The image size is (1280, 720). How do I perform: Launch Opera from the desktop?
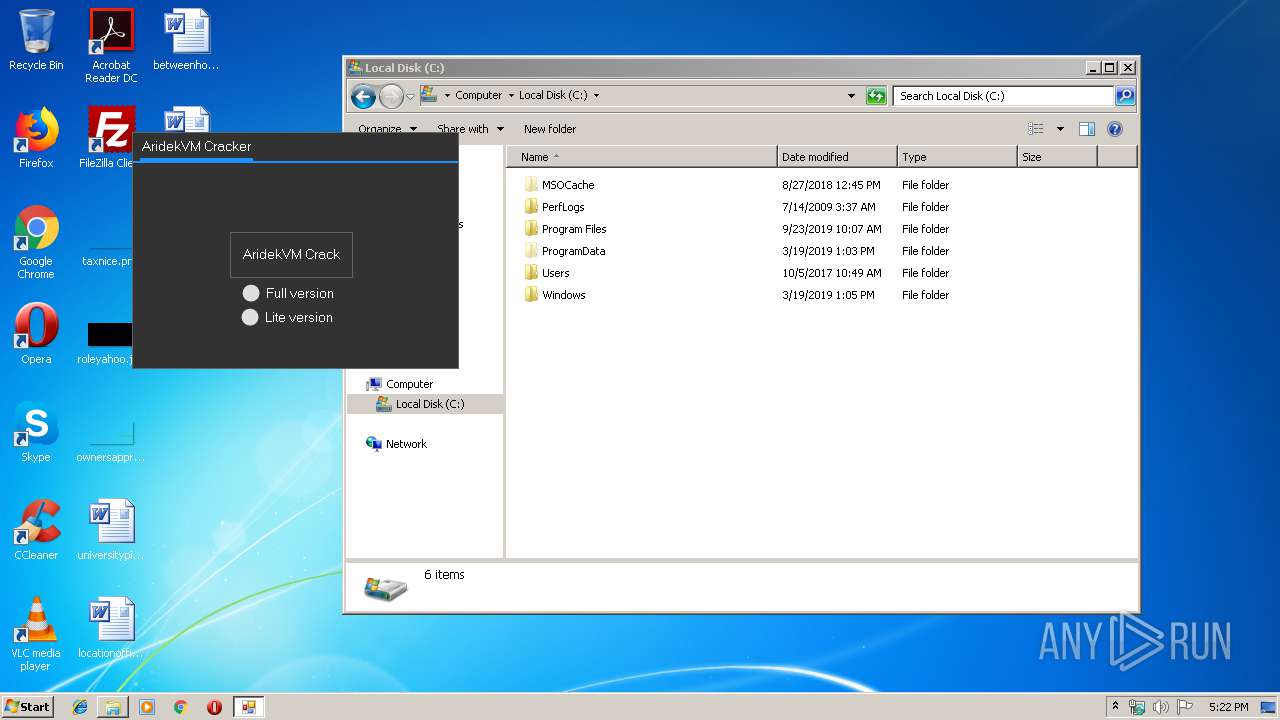tap(36, 334)
